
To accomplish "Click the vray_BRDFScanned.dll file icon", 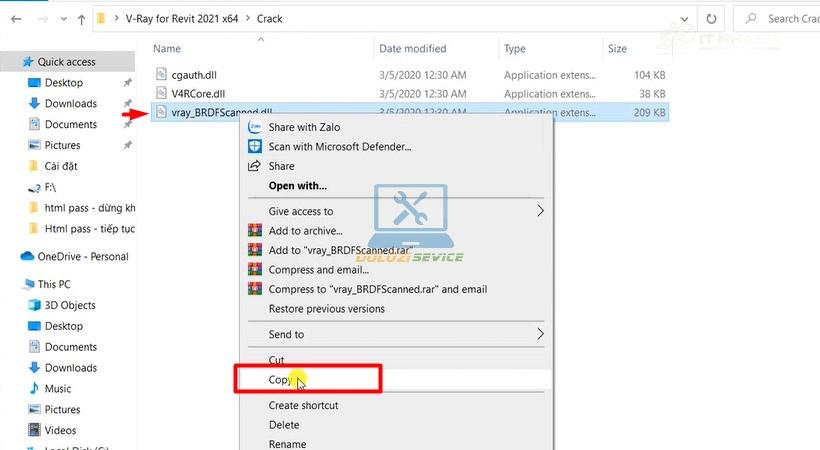I will 161,111.
